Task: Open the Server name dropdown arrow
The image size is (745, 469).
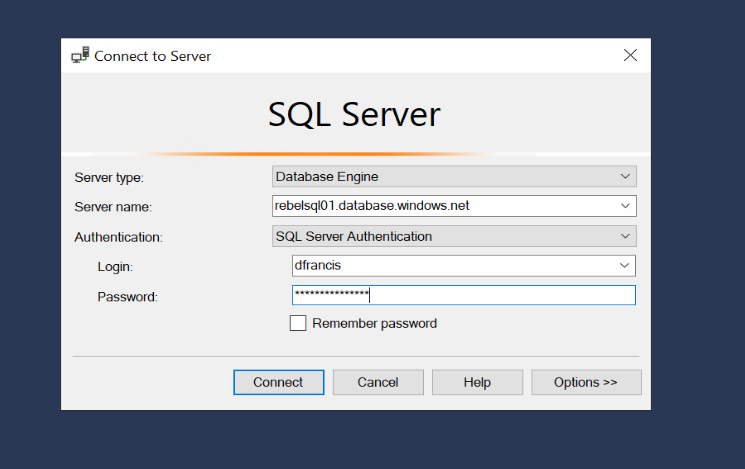Action: pyautogui.click(x=625, y=206)
